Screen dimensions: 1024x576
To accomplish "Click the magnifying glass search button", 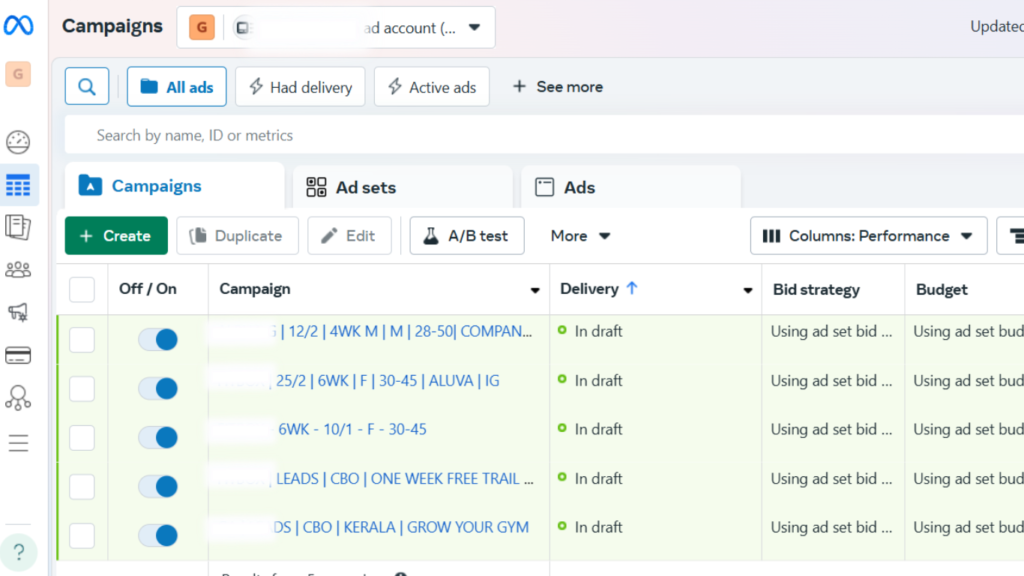I will [x=87, y=86].
